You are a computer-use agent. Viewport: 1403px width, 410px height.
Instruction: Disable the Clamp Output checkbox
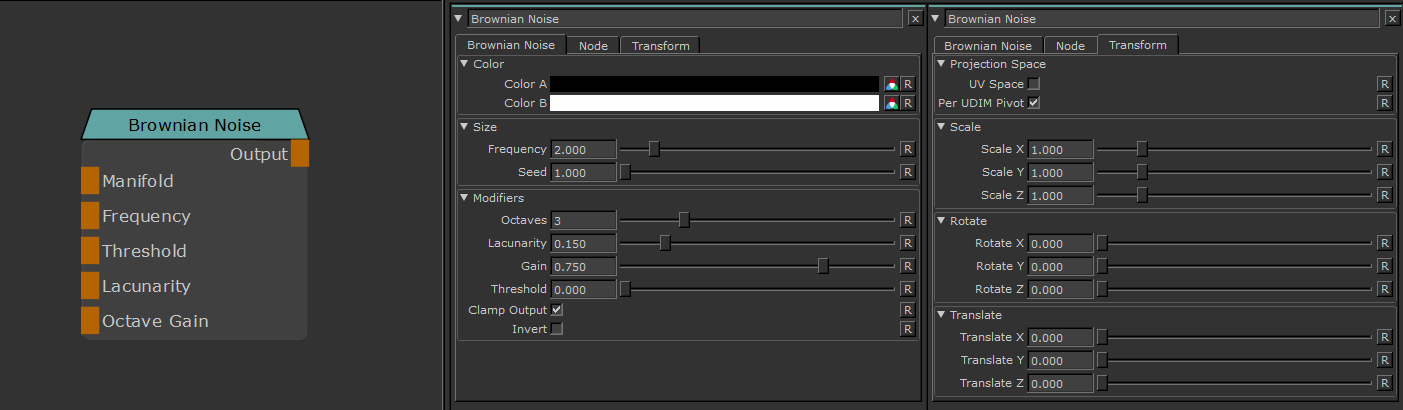[x=557, y=310]
